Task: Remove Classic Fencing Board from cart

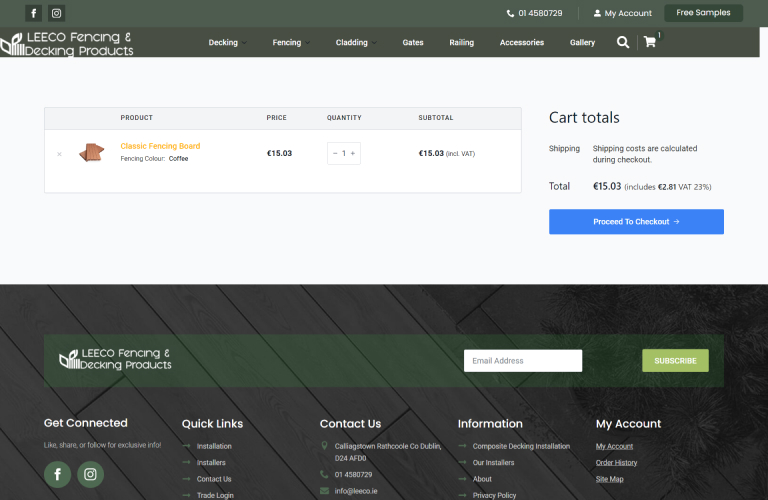Action: [59, 154]
